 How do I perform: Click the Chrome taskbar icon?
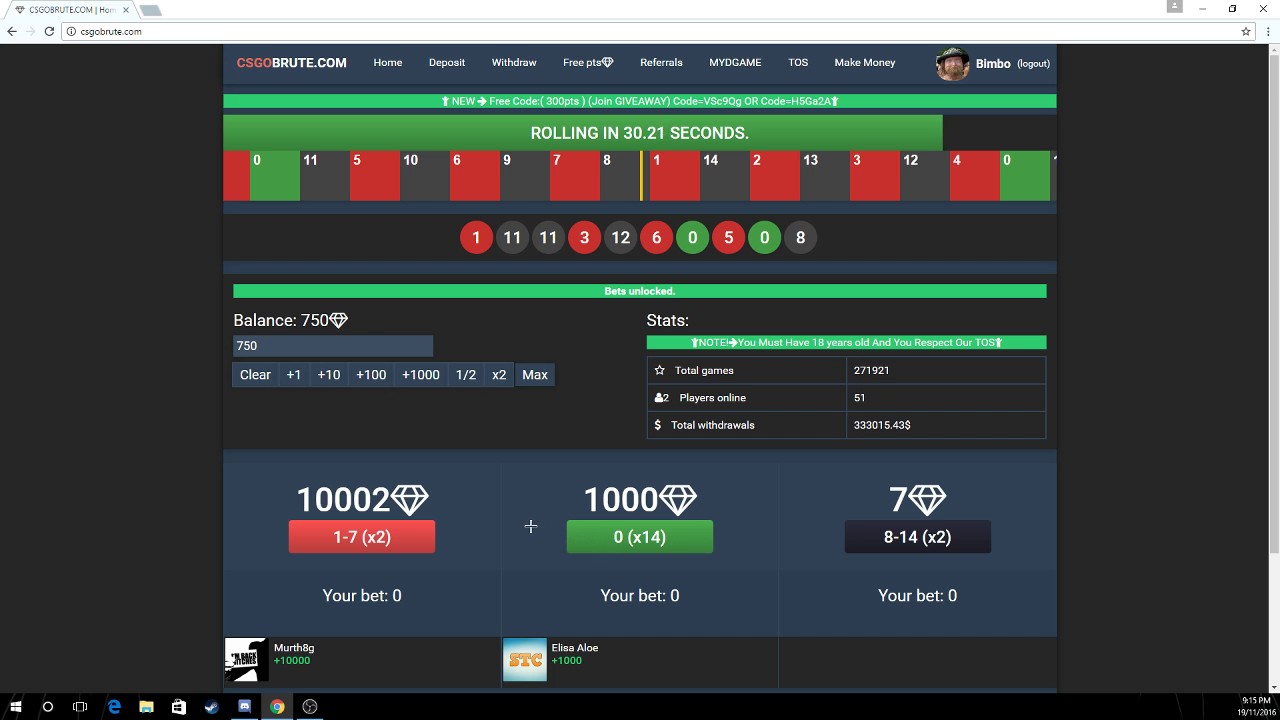[277, 706]
